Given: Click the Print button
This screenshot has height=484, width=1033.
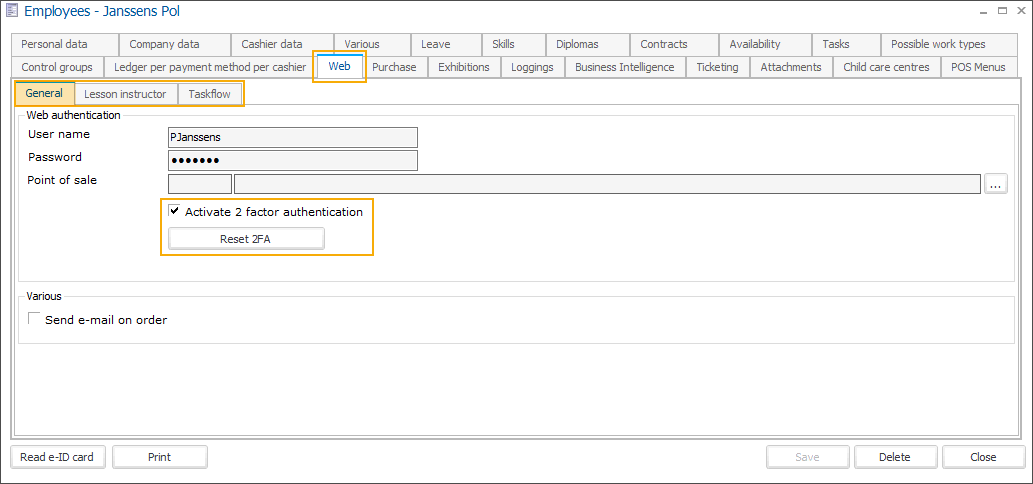Looking at the screenshot, I should 159,457.
